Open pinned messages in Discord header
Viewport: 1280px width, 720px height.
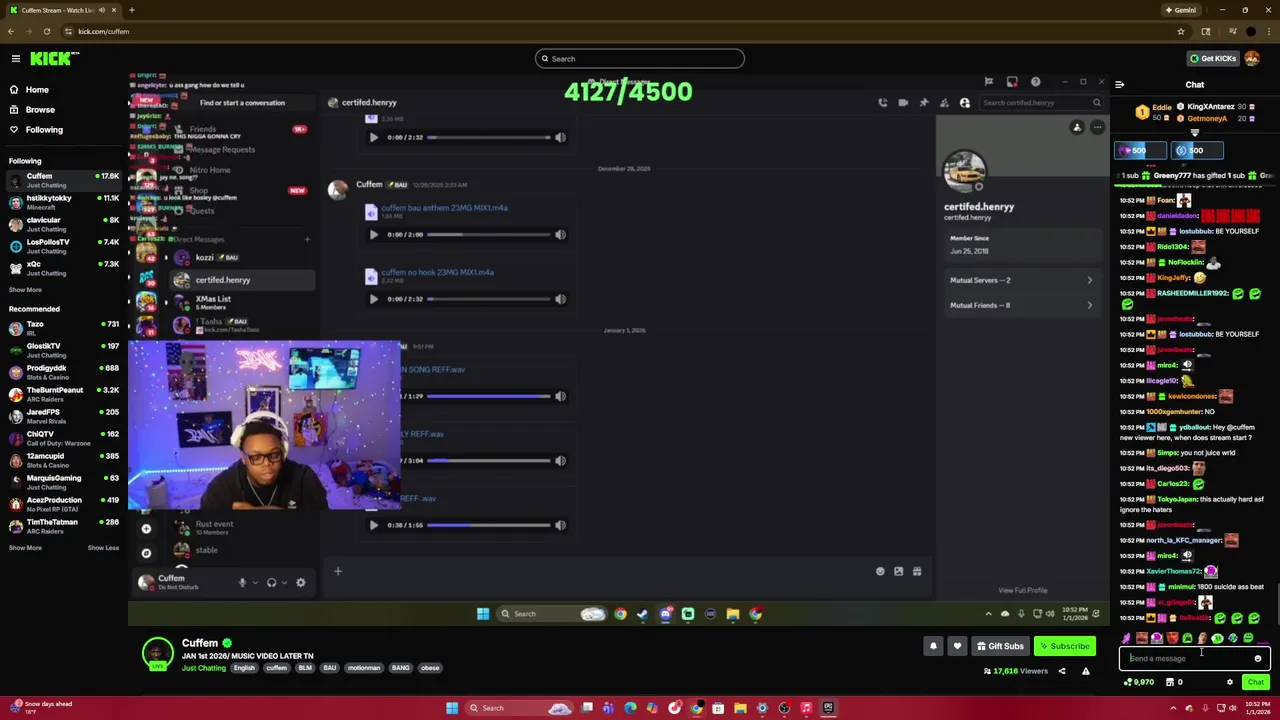click(x=923, y=103)
